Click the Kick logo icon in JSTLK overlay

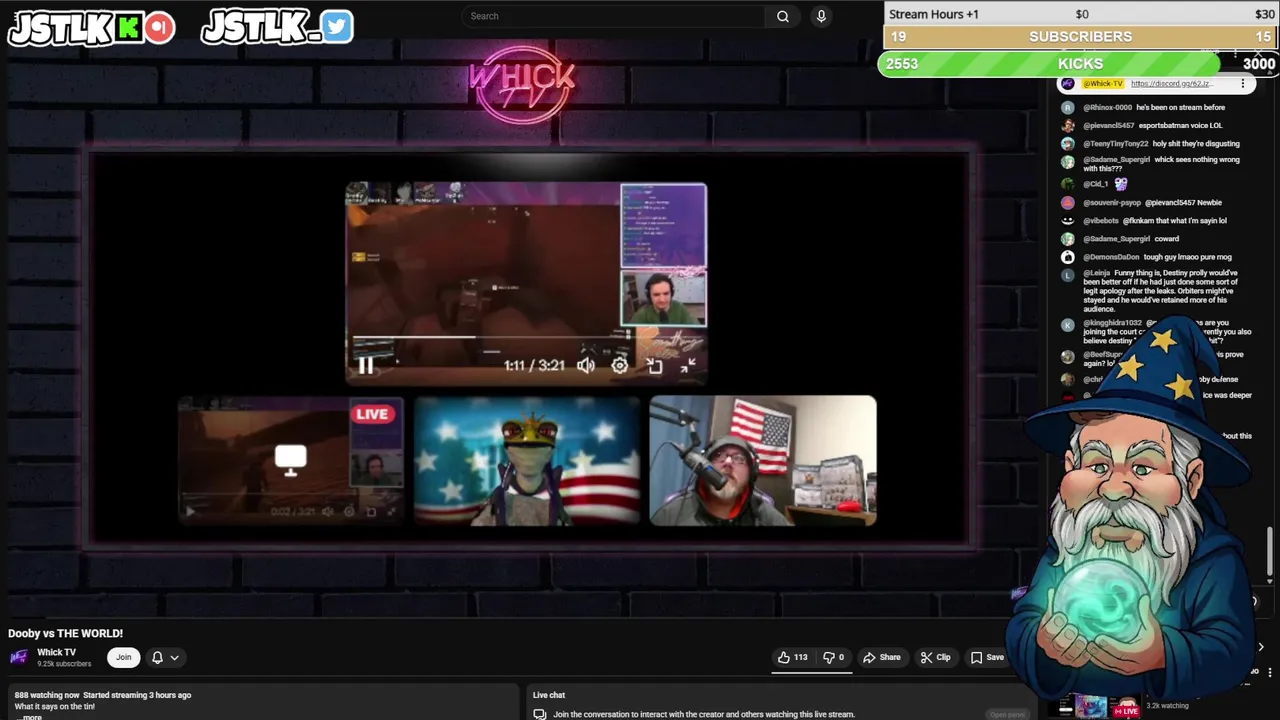pos(129,28)
